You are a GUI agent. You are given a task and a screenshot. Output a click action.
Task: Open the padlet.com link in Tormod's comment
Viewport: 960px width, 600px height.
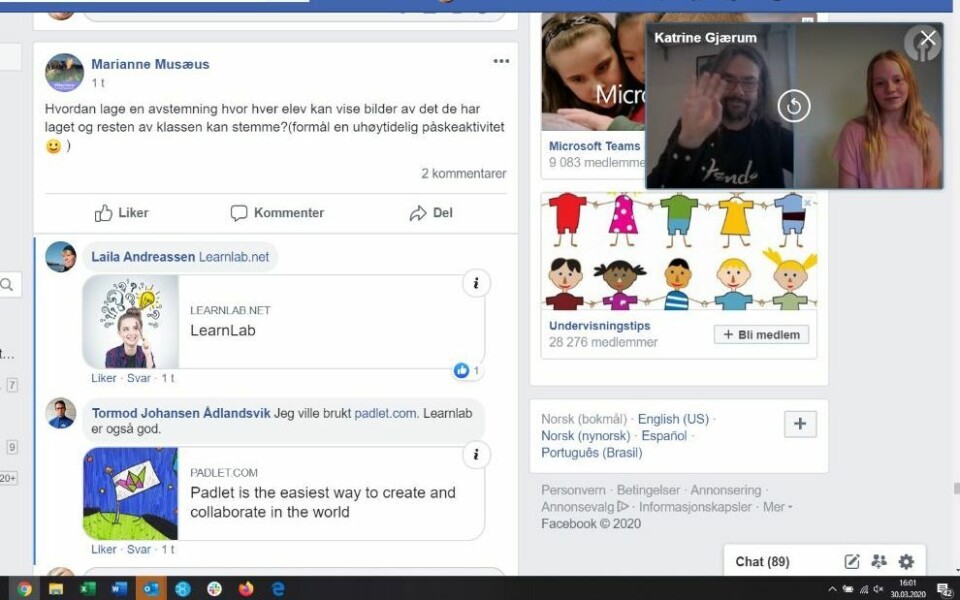pos(386,413)
